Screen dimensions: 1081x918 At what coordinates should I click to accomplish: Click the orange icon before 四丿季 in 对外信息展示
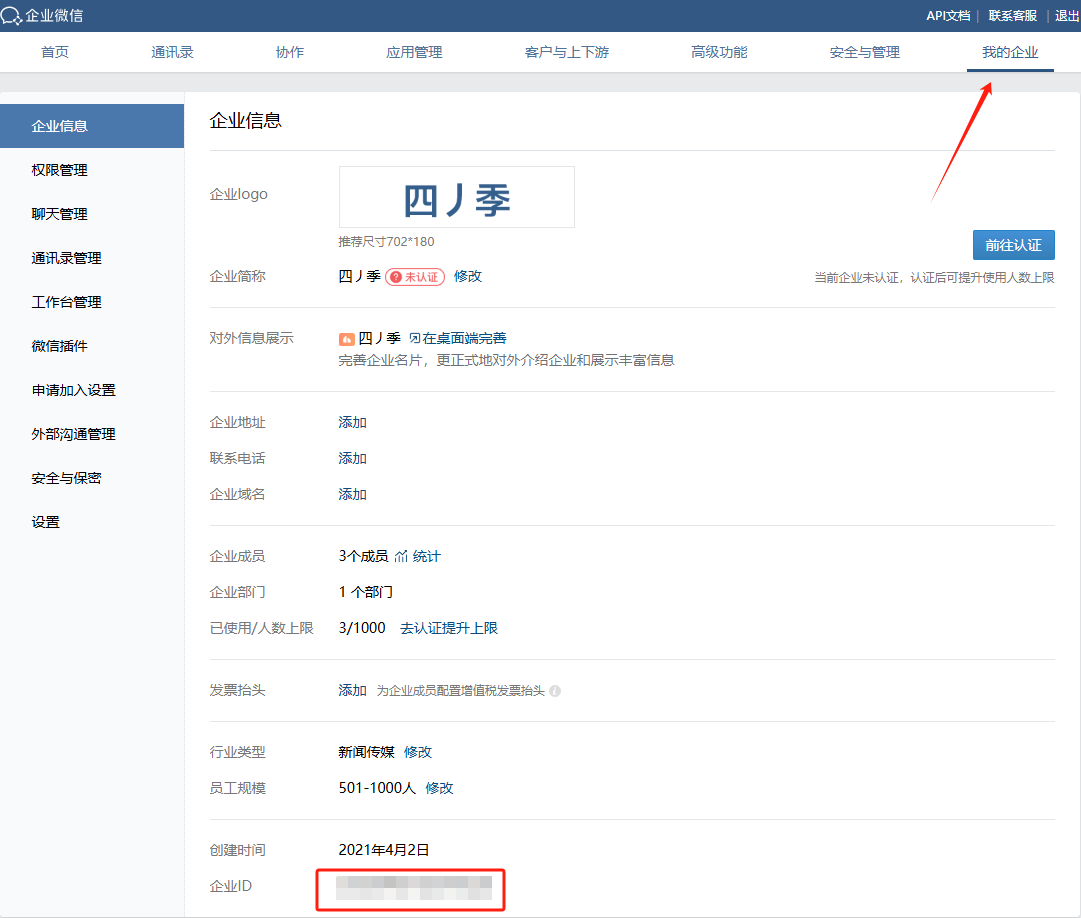click(x=346, y=339)
